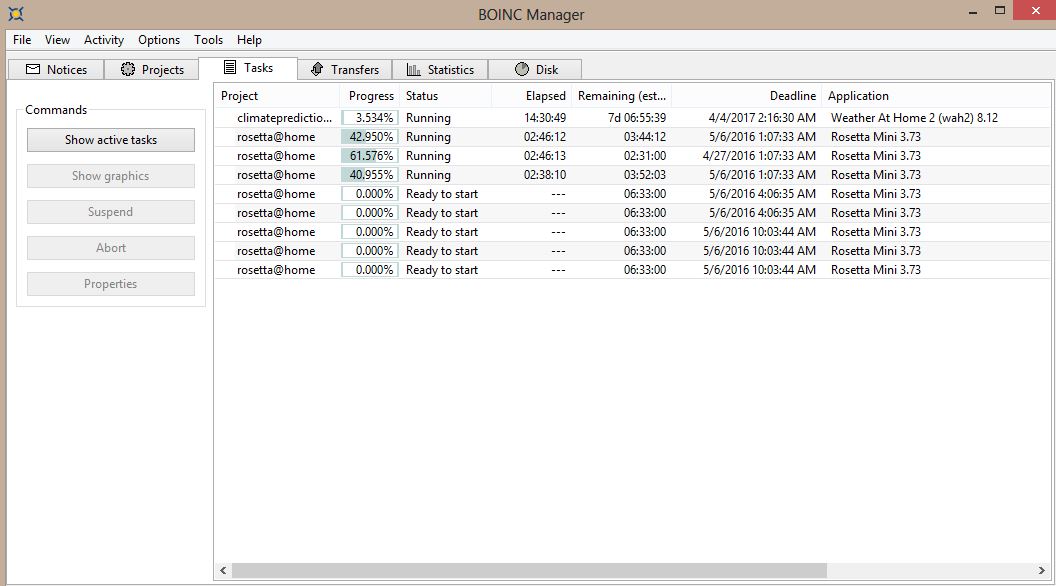Minimize the BOINC Manager window
The width and height of the screenshot is (1056, 586).
[972, 11]
